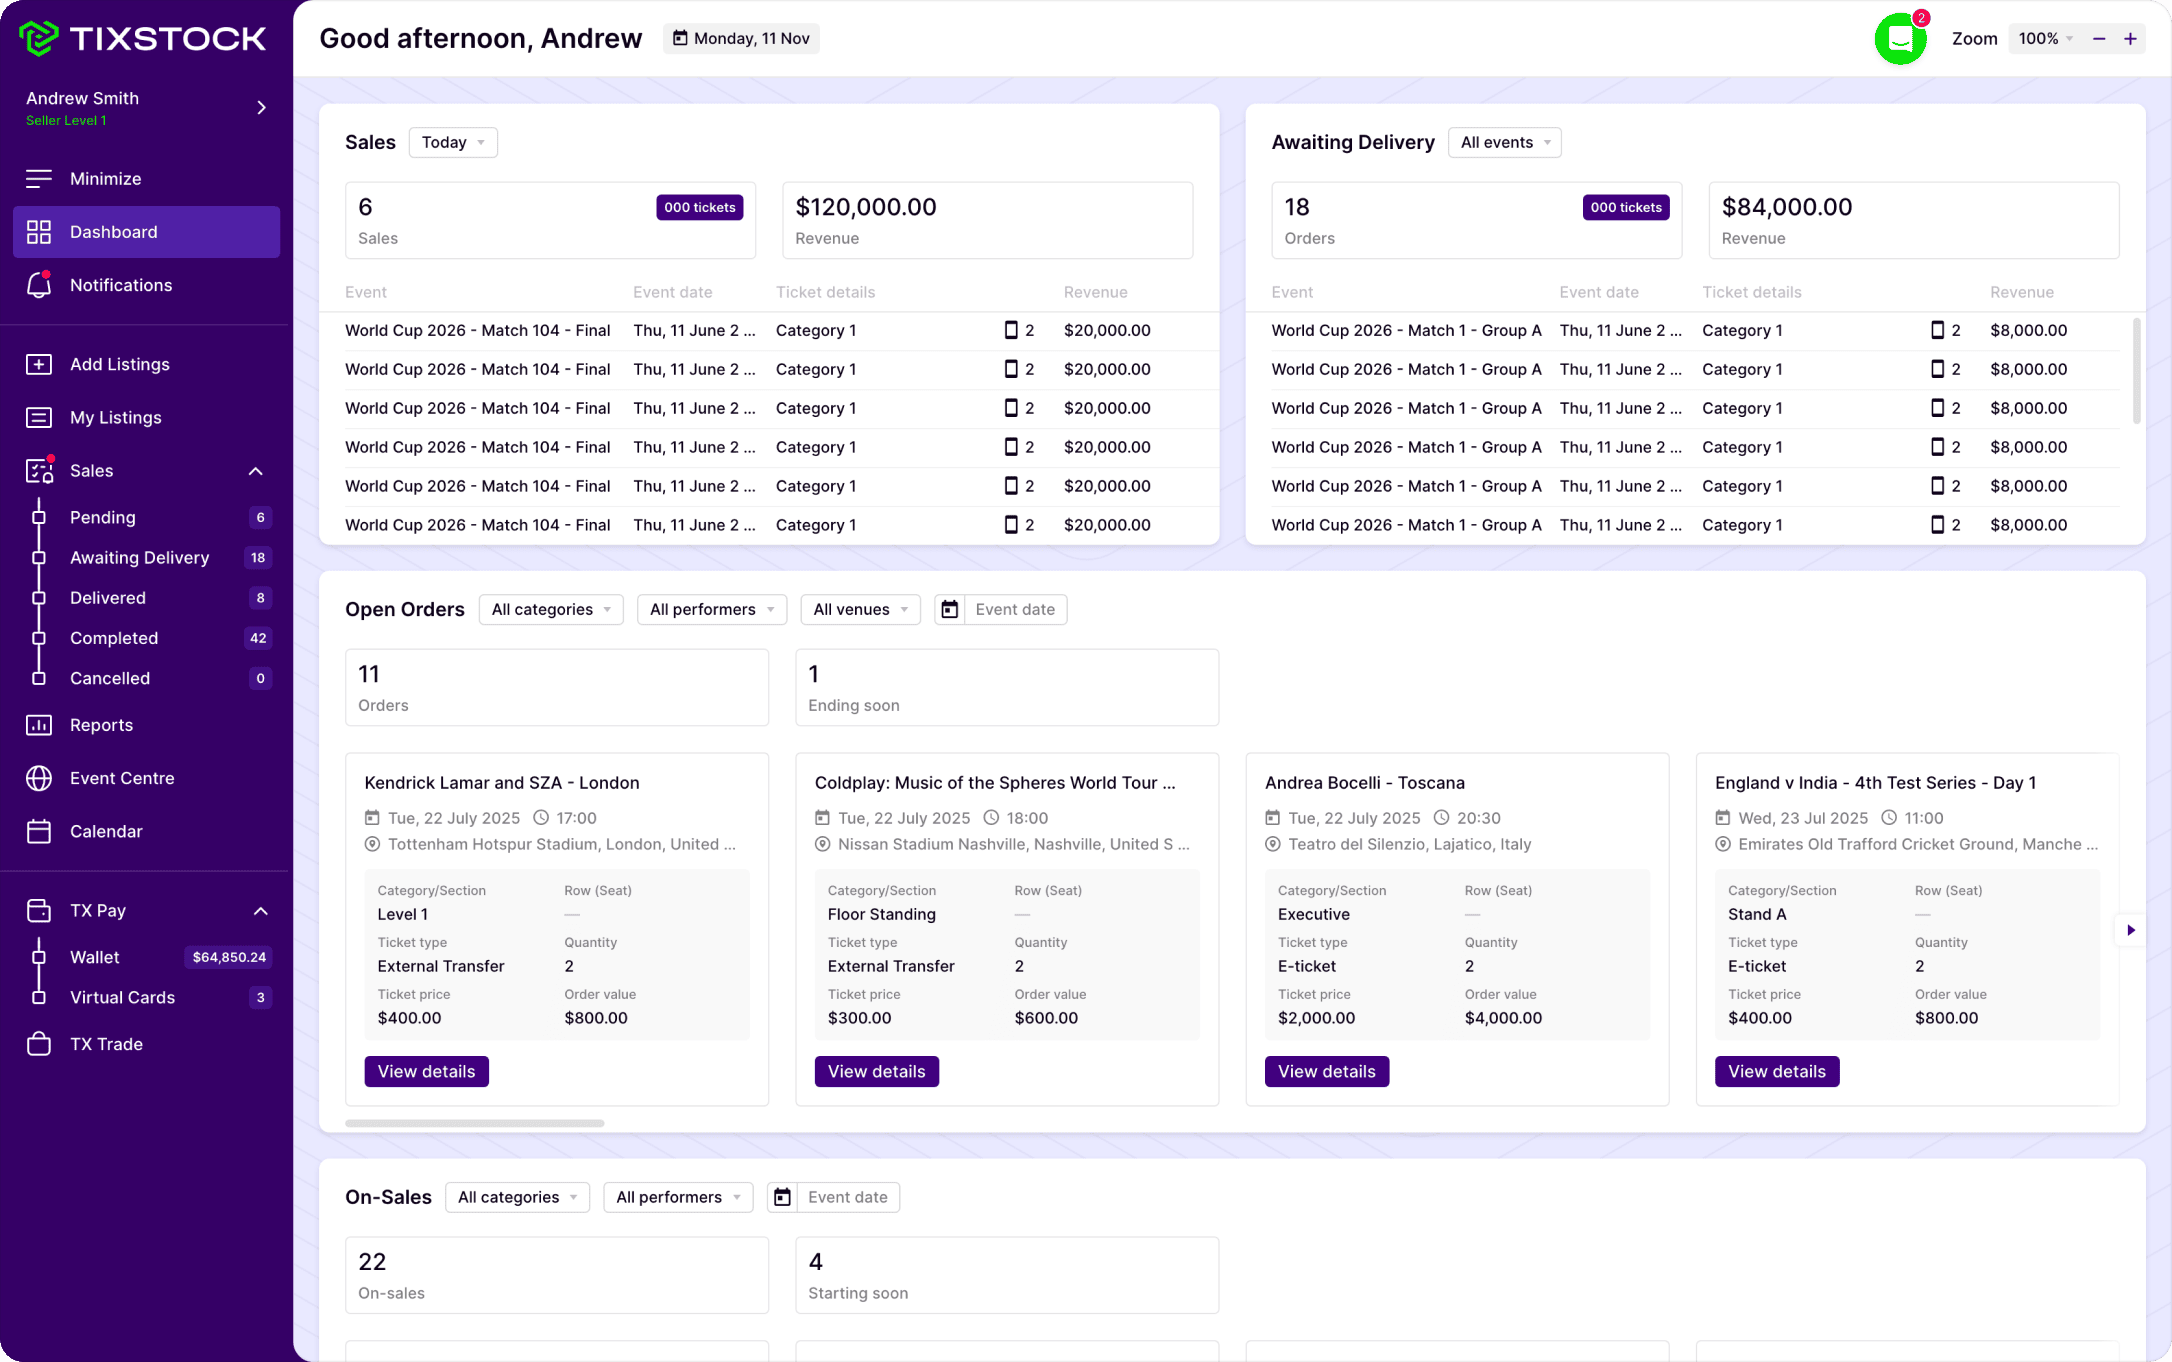2172x1362 pixels.
Task: Click the 4 Starting soon summary card
Action: [x=1007, y=1275]
